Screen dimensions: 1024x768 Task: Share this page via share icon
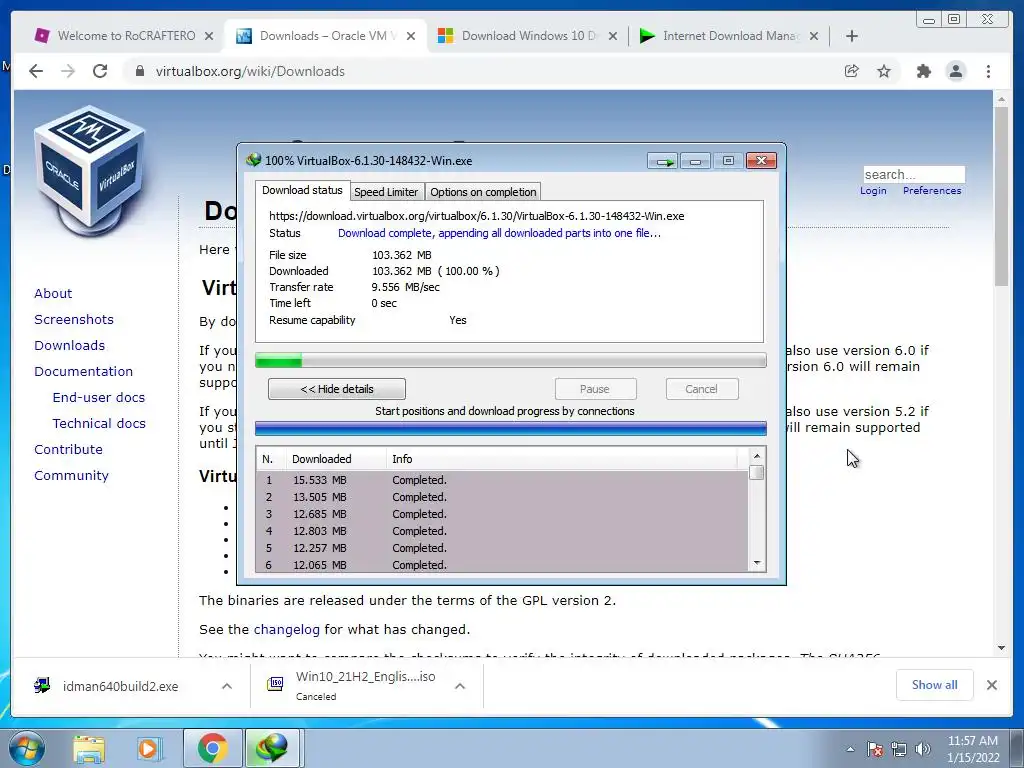tap(852, 71)
